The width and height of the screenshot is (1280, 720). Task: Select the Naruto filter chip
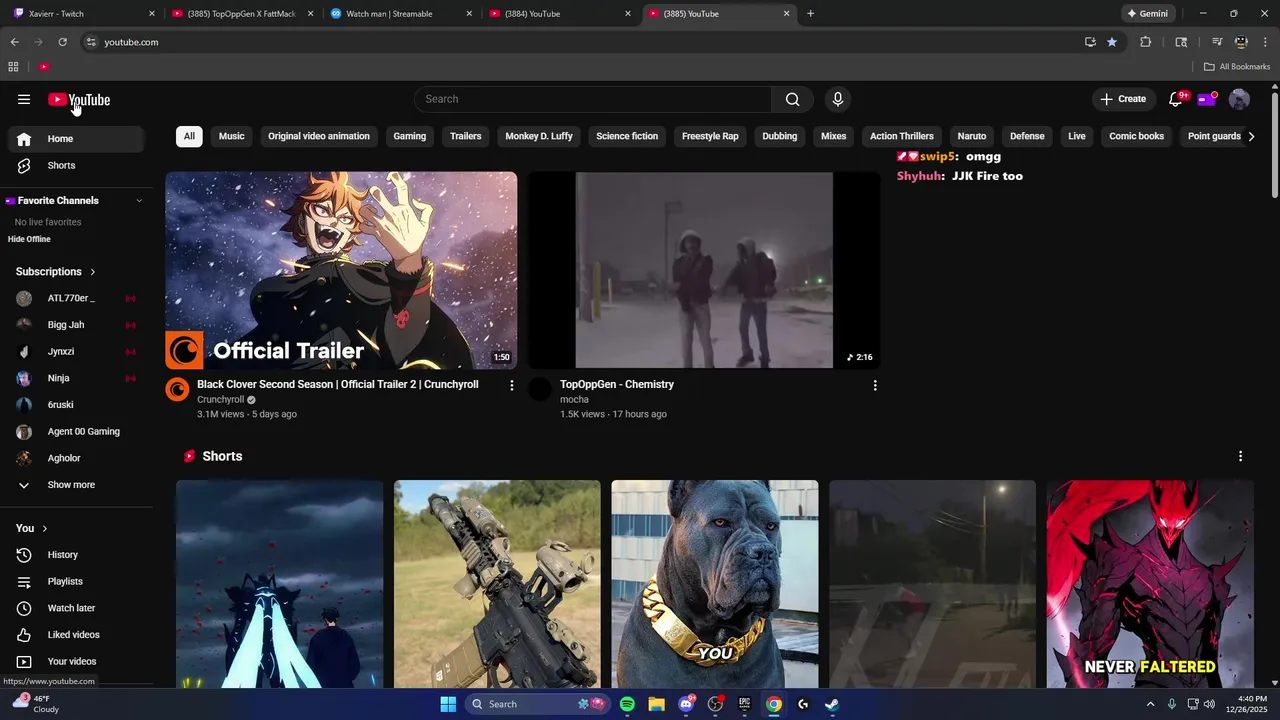[972, 136]
